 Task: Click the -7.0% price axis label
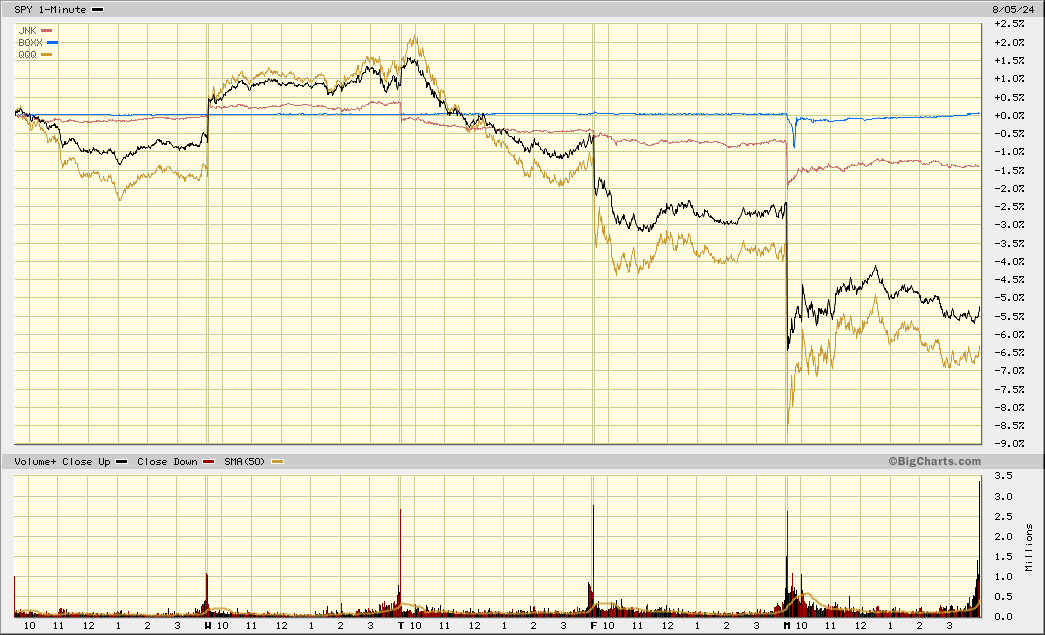1009,370
